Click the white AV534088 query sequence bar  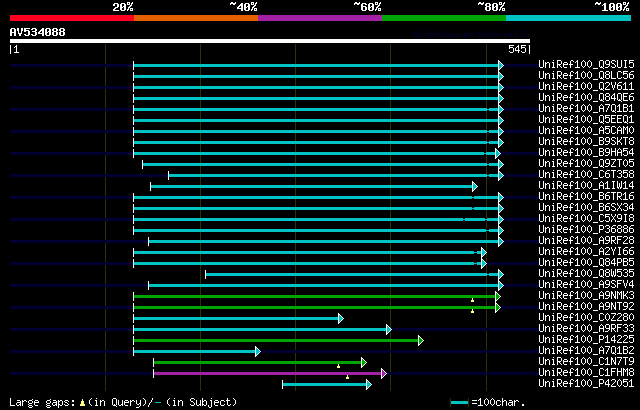(x=270, y=41)
